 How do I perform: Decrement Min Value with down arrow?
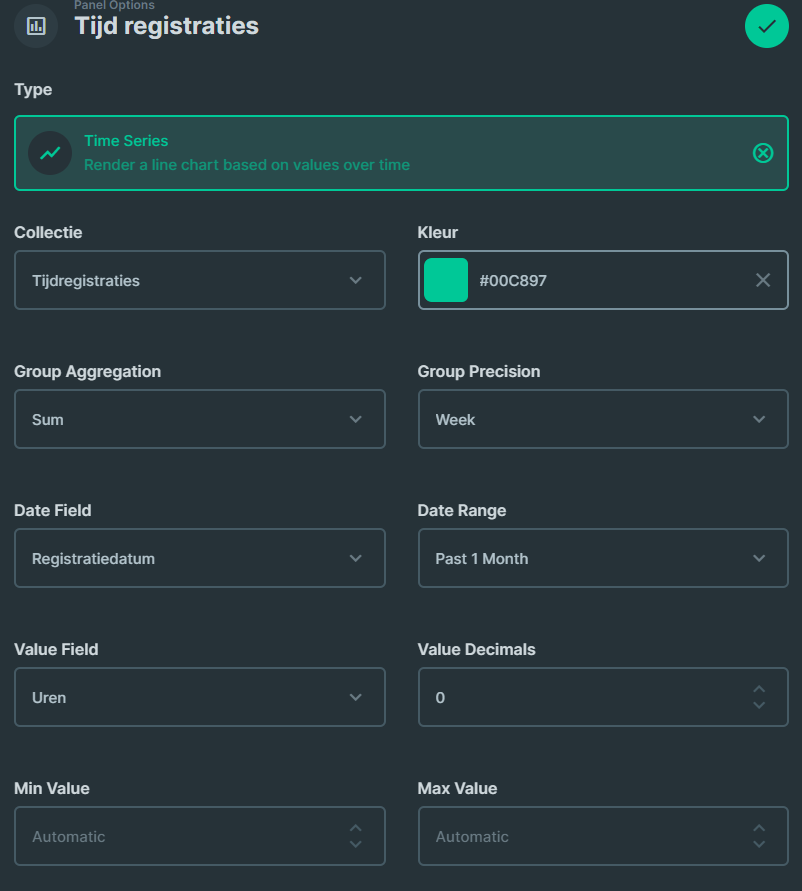click(x=355, y=844)
